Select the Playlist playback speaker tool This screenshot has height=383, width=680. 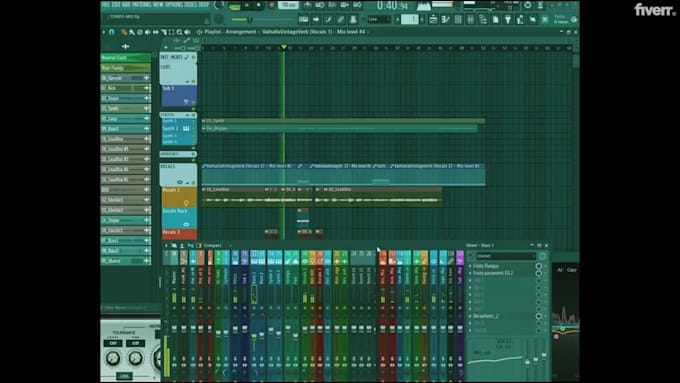(188, 32)
